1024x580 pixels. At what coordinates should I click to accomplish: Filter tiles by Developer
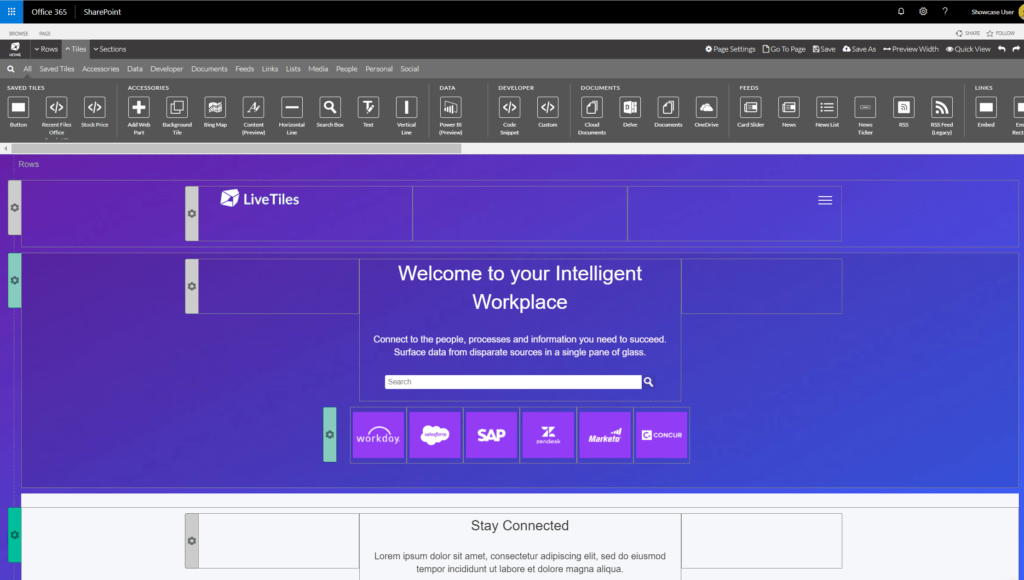pos(167,69)
